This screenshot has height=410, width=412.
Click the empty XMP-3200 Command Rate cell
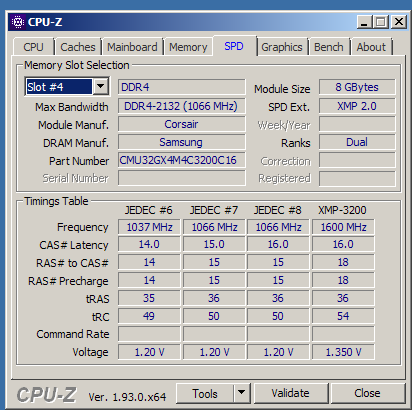(343, 334)
